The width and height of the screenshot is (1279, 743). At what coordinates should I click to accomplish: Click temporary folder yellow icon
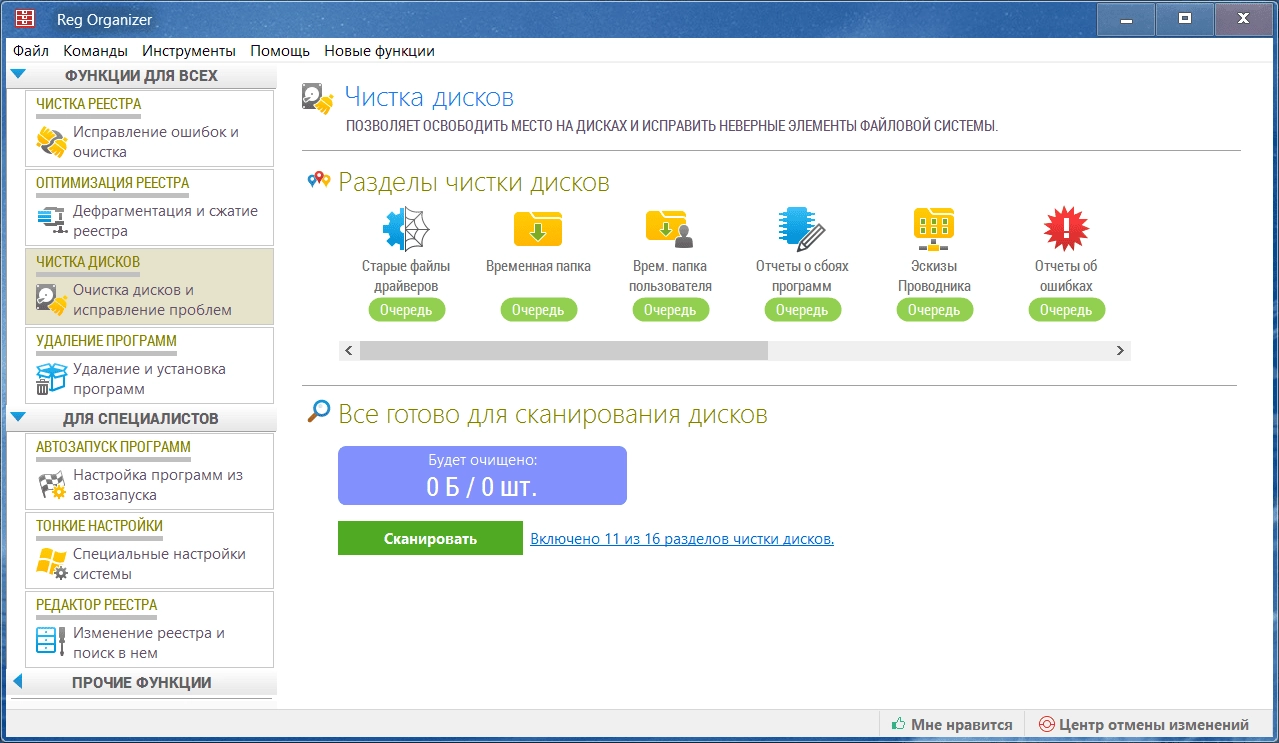pos(538,229)
